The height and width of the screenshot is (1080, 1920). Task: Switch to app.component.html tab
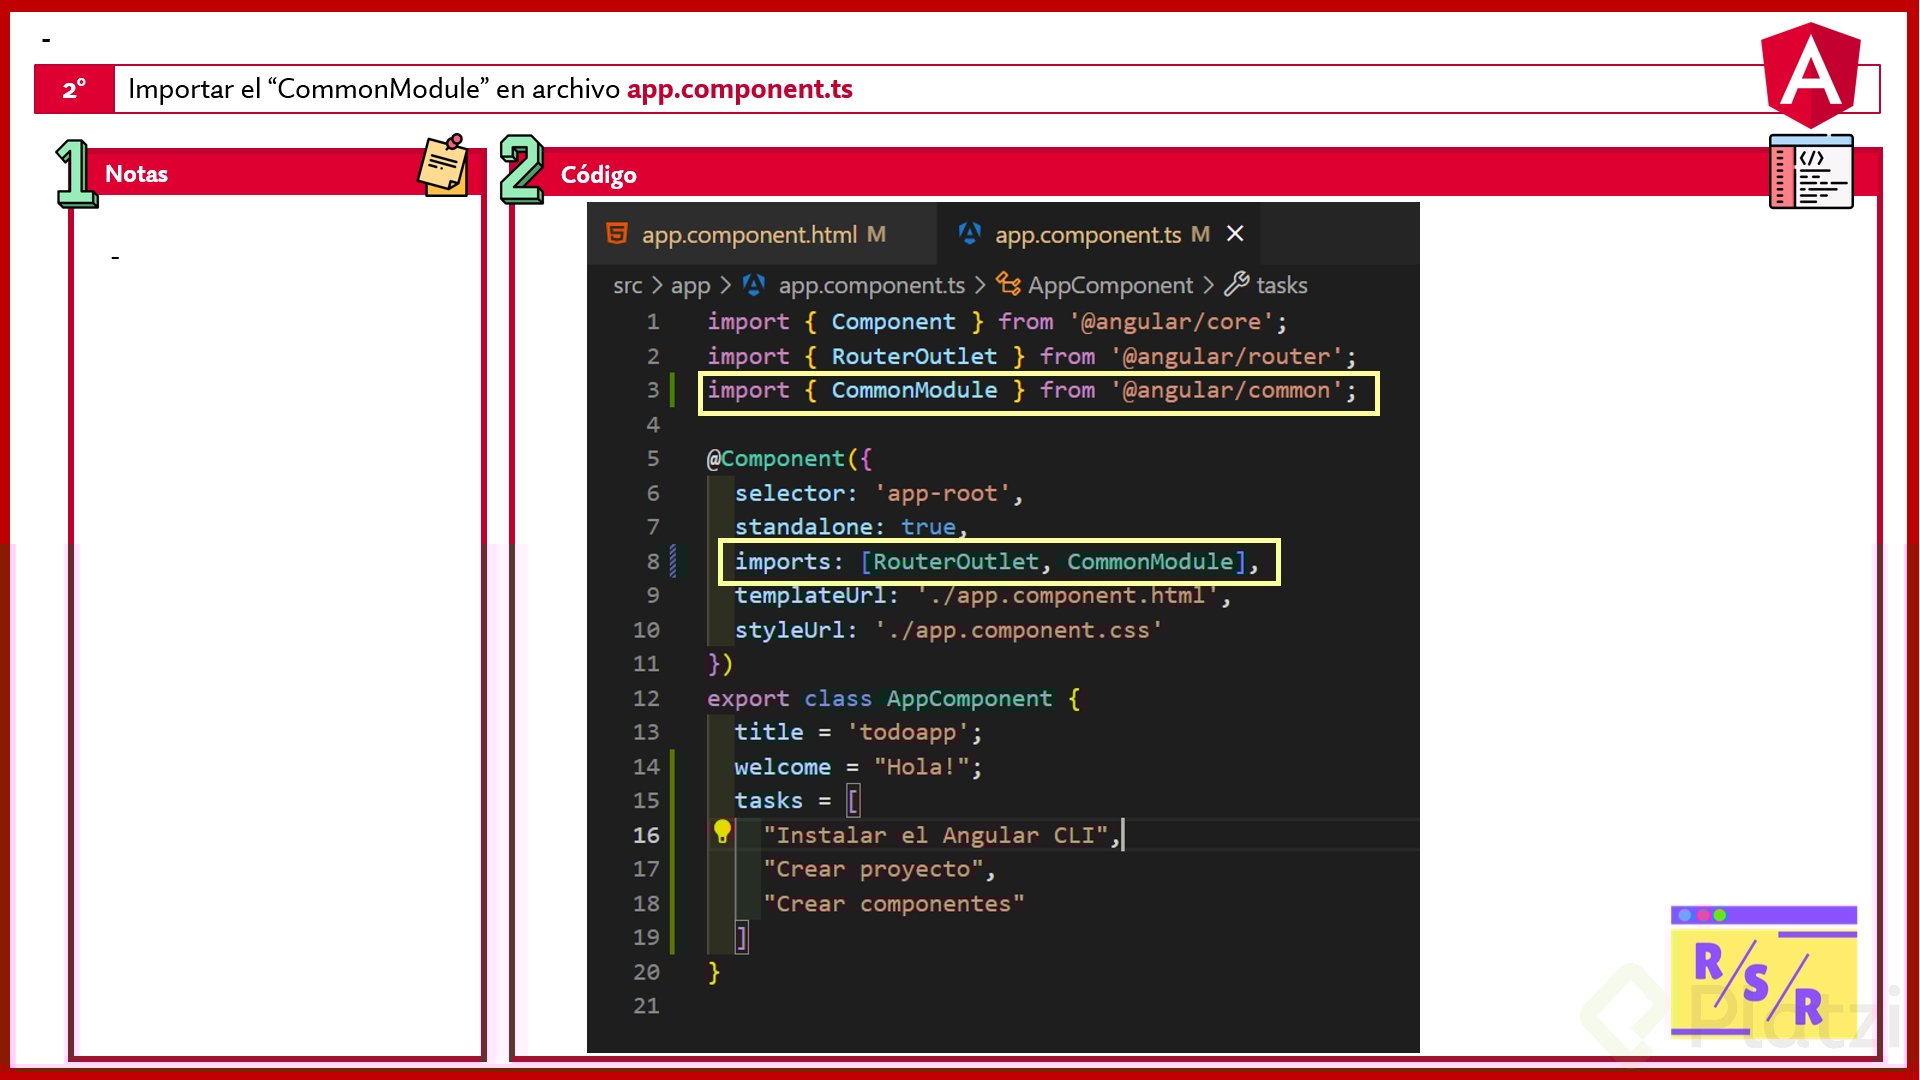[x=749, y=235]
